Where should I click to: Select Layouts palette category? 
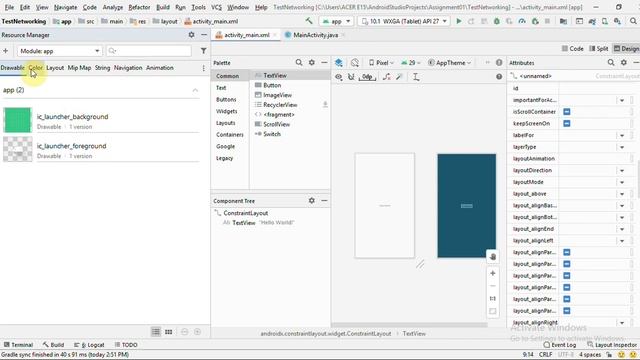[226, 123]
